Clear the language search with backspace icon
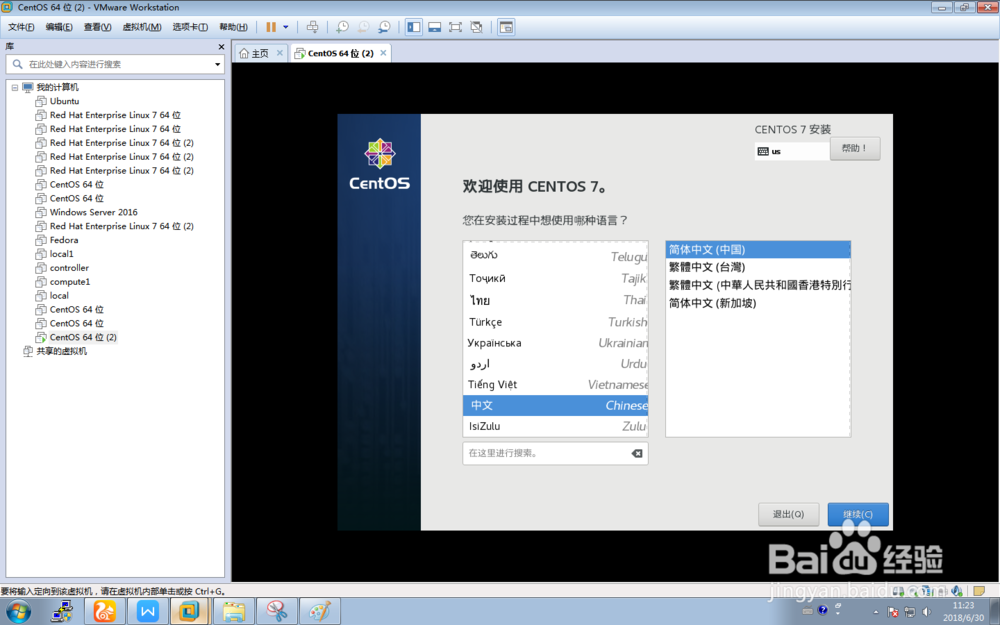Screen dimensions: 1000x625 (636, 453)
